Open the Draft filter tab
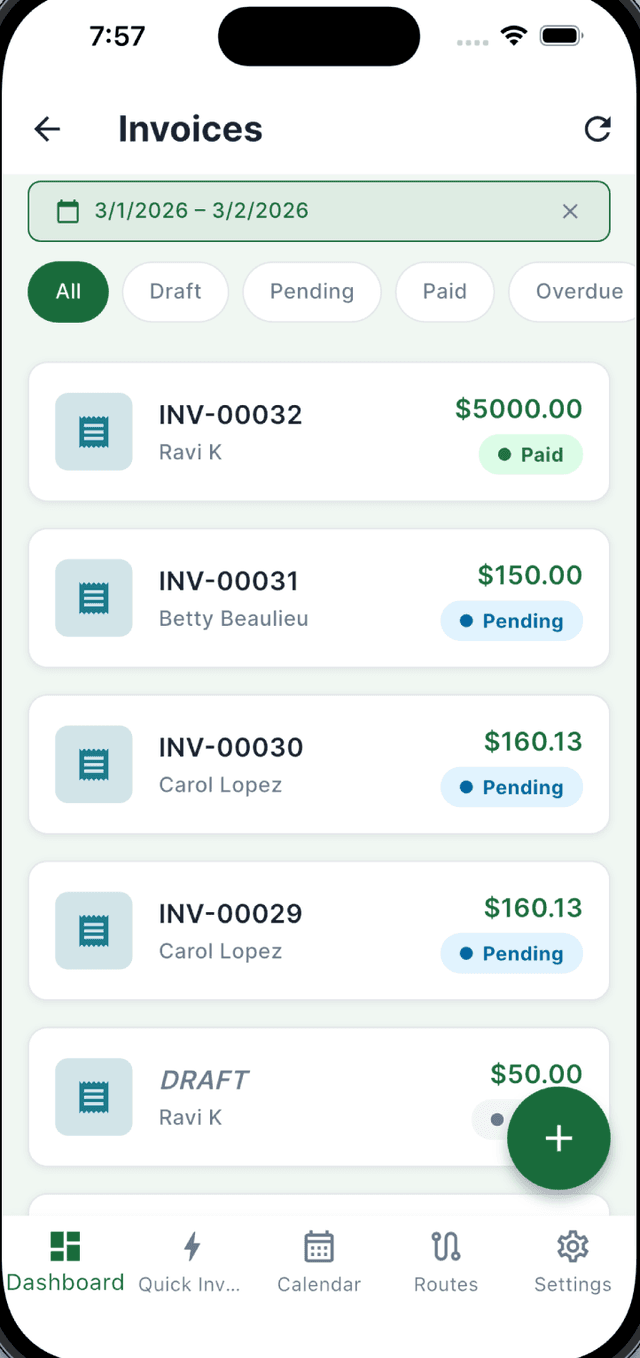This screenshot has width=640, height=1358. click(175, 291)
